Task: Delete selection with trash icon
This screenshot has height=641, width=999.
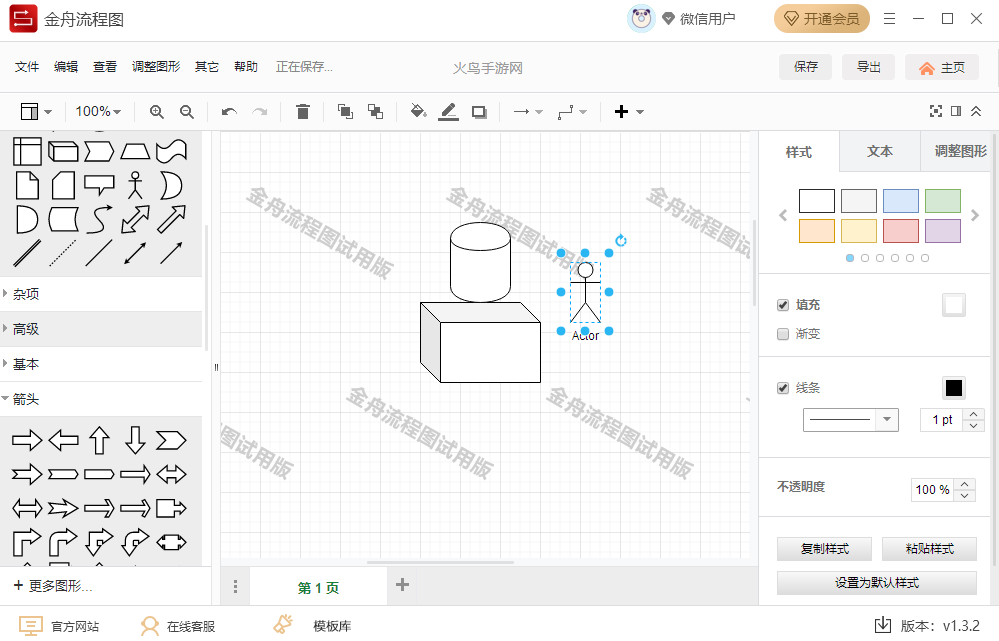Action: point(303,112)
